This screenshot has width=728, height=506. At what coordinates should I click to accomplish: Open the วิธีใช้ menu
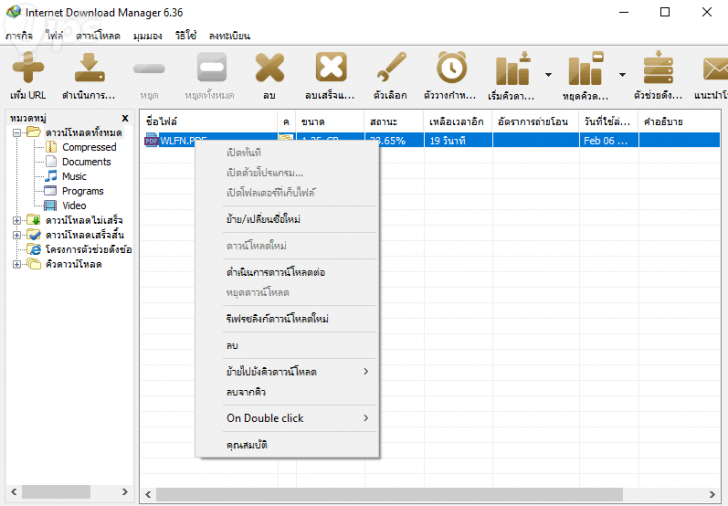click(186, 35)
